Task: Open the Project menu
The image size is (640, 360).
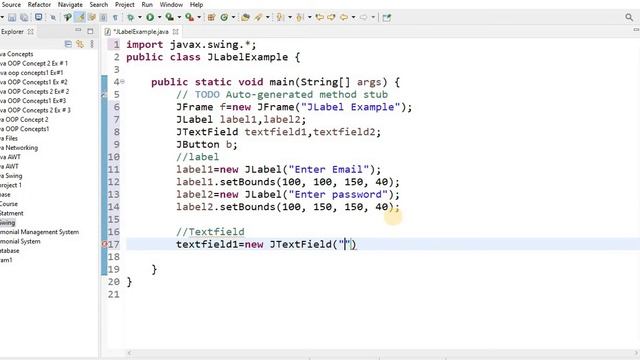Action: [124, 4]
